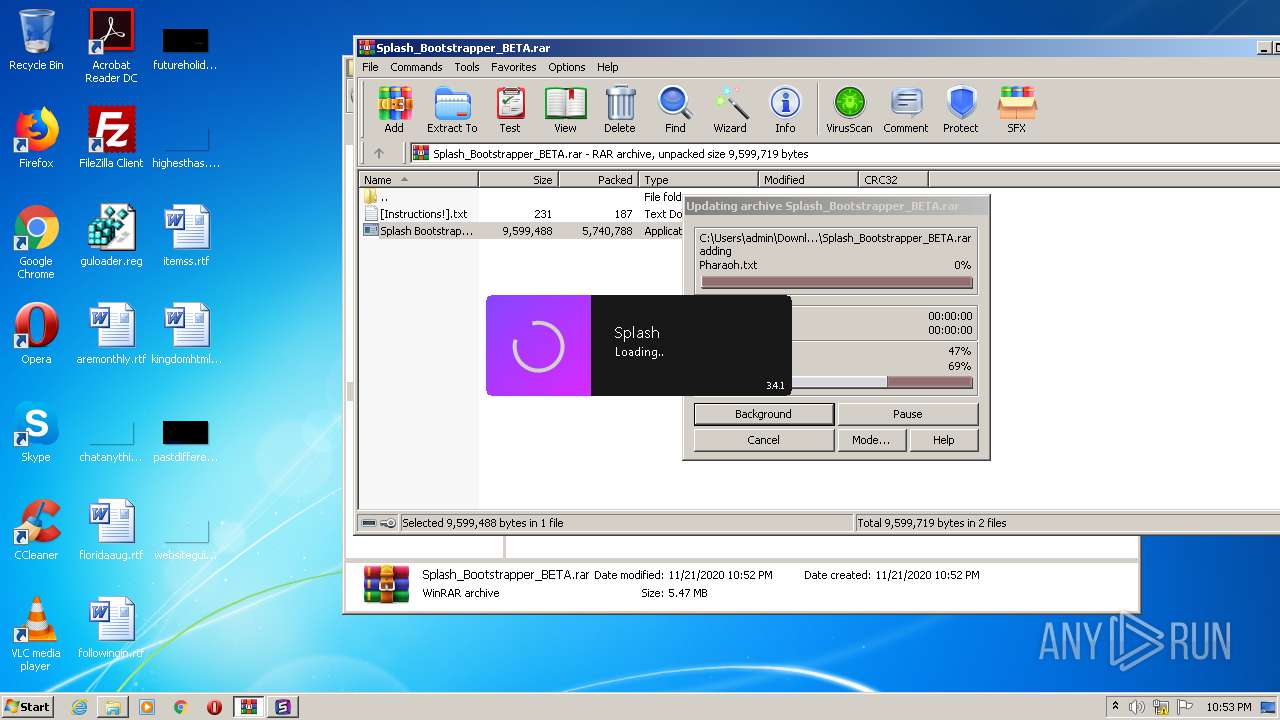Image resolution: width=1280 pixels, height=720 pixels.
Task: Click the Test archive toolbar icon
Action: [510, 109]
